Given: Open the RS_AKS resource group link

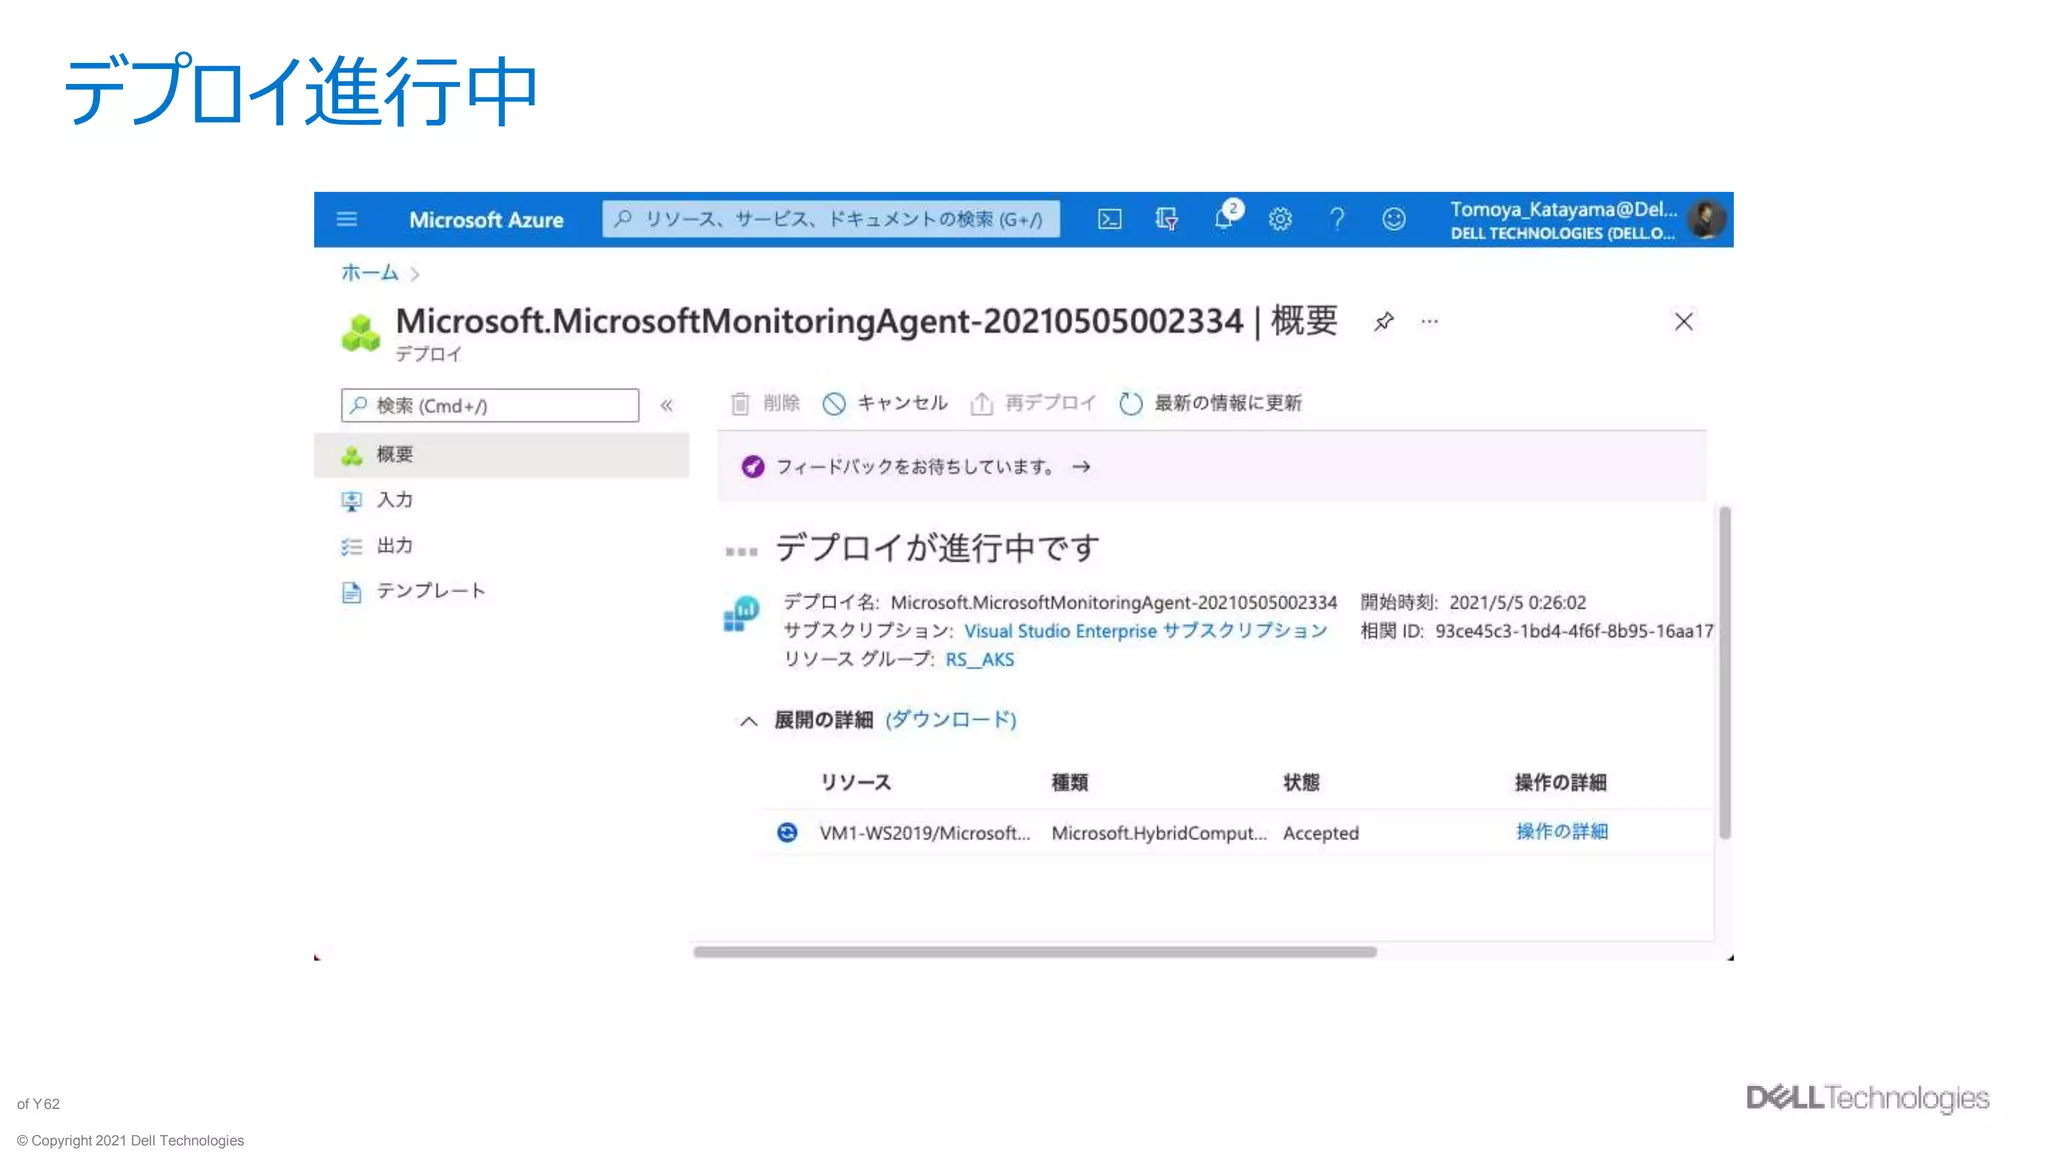Looking at the screenshot, I should tap(980, 660).
